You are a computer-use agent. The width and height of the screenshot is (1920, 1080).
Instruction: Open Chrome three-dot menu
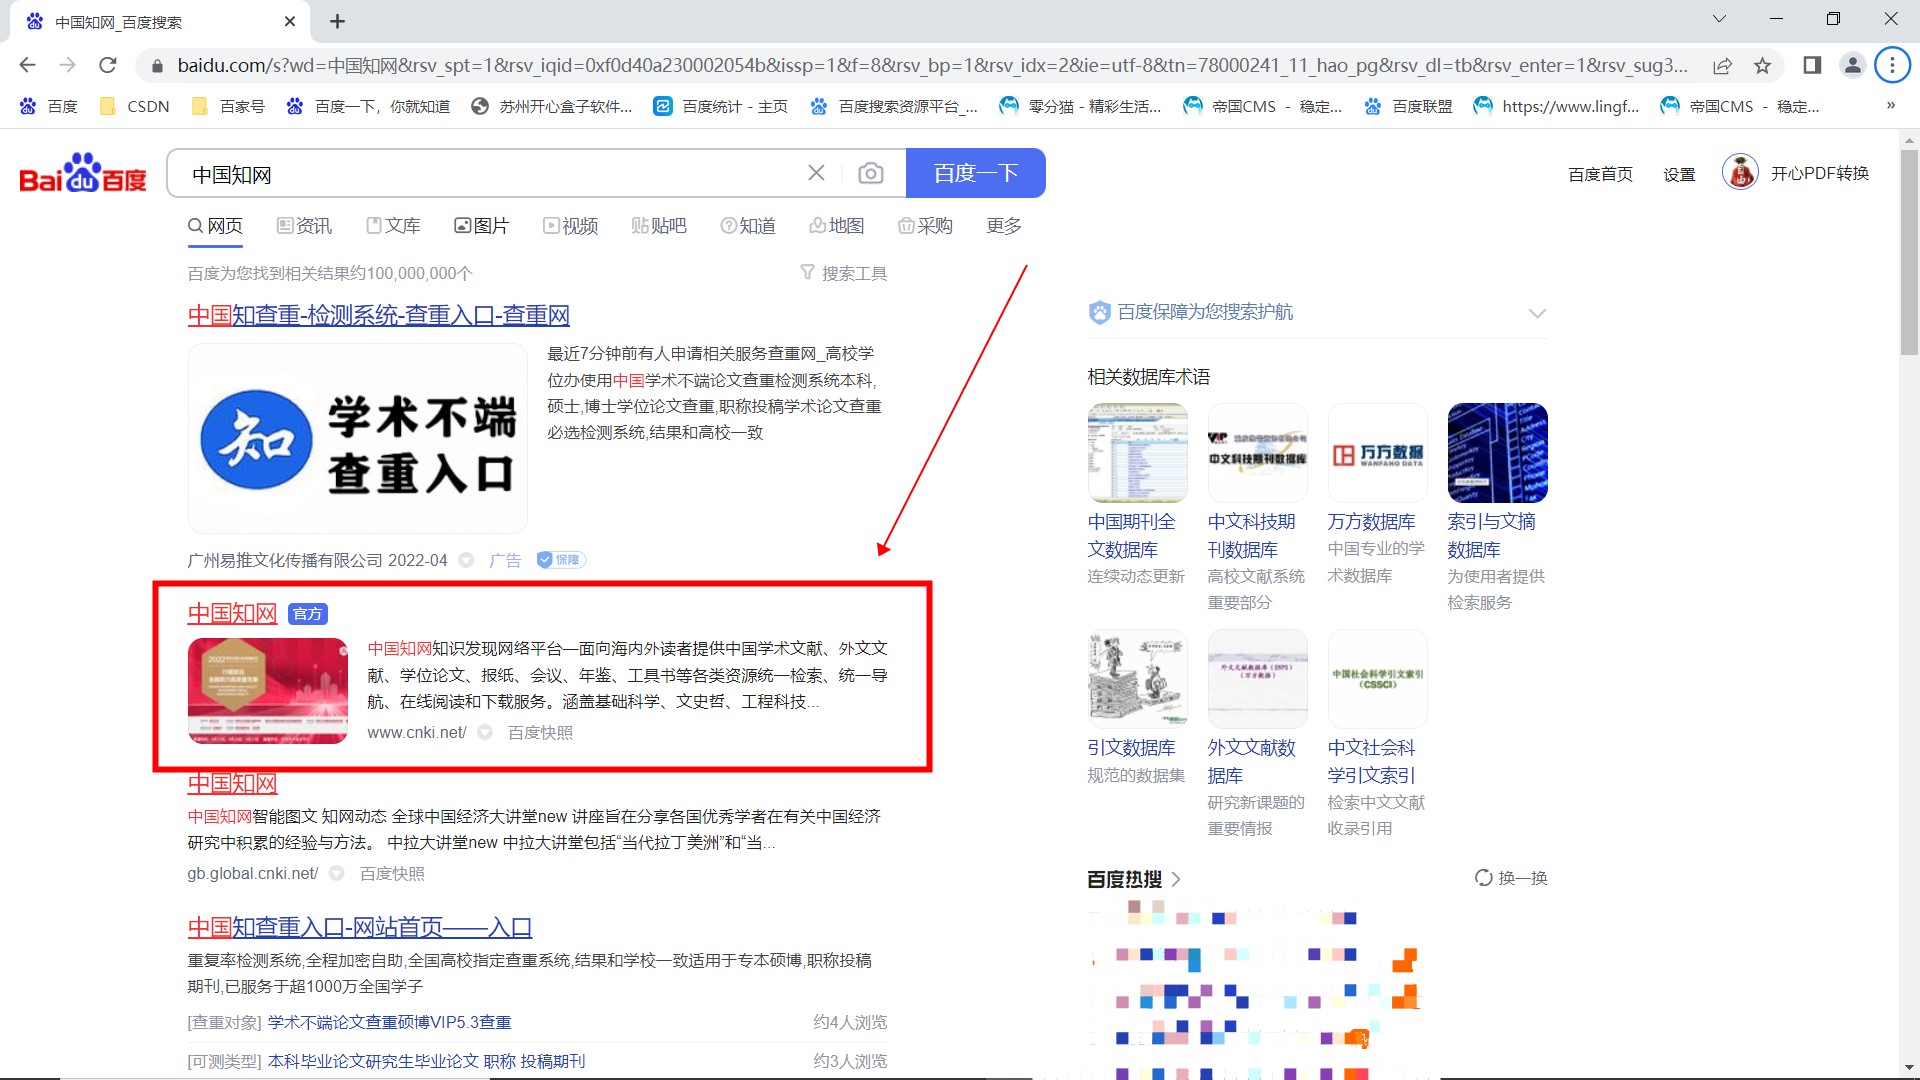point(1891,66)
